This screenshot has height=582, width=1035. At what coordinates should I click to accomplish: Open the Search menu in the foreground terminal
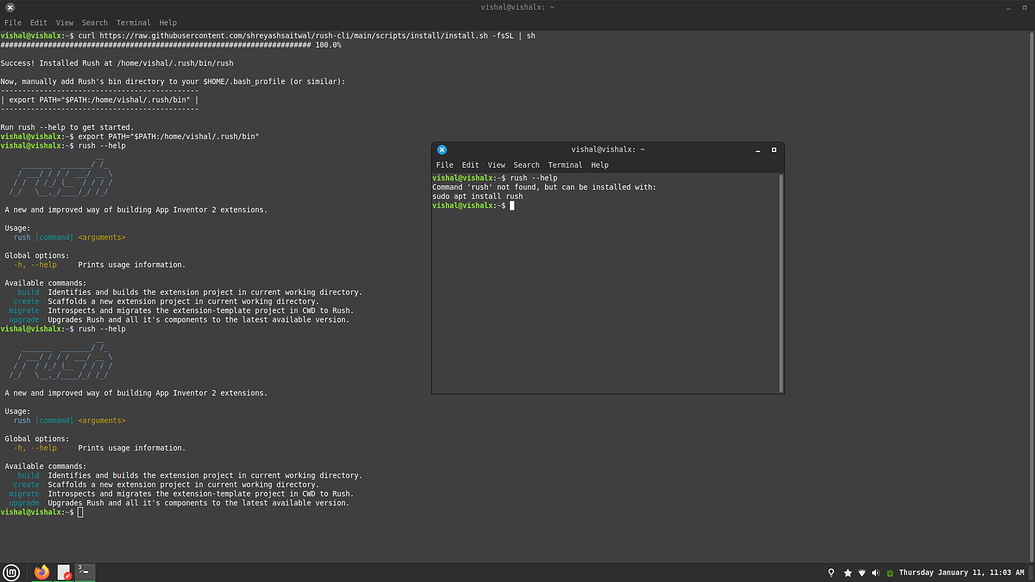526,164
